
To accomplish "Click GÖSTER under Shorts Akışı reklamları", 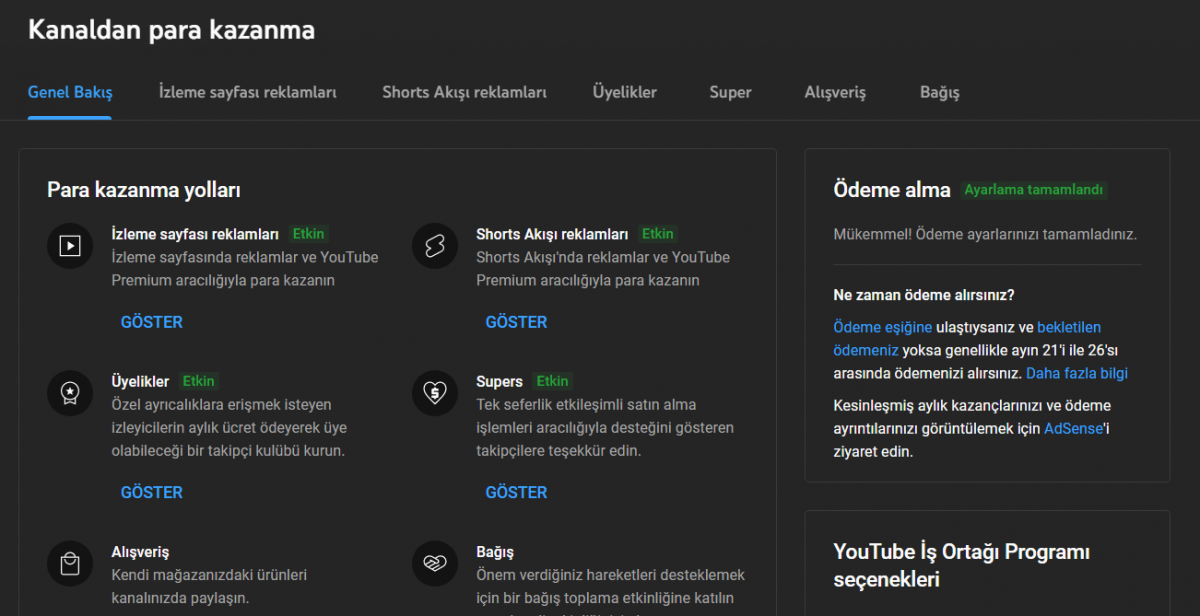I will click(516, 322).
